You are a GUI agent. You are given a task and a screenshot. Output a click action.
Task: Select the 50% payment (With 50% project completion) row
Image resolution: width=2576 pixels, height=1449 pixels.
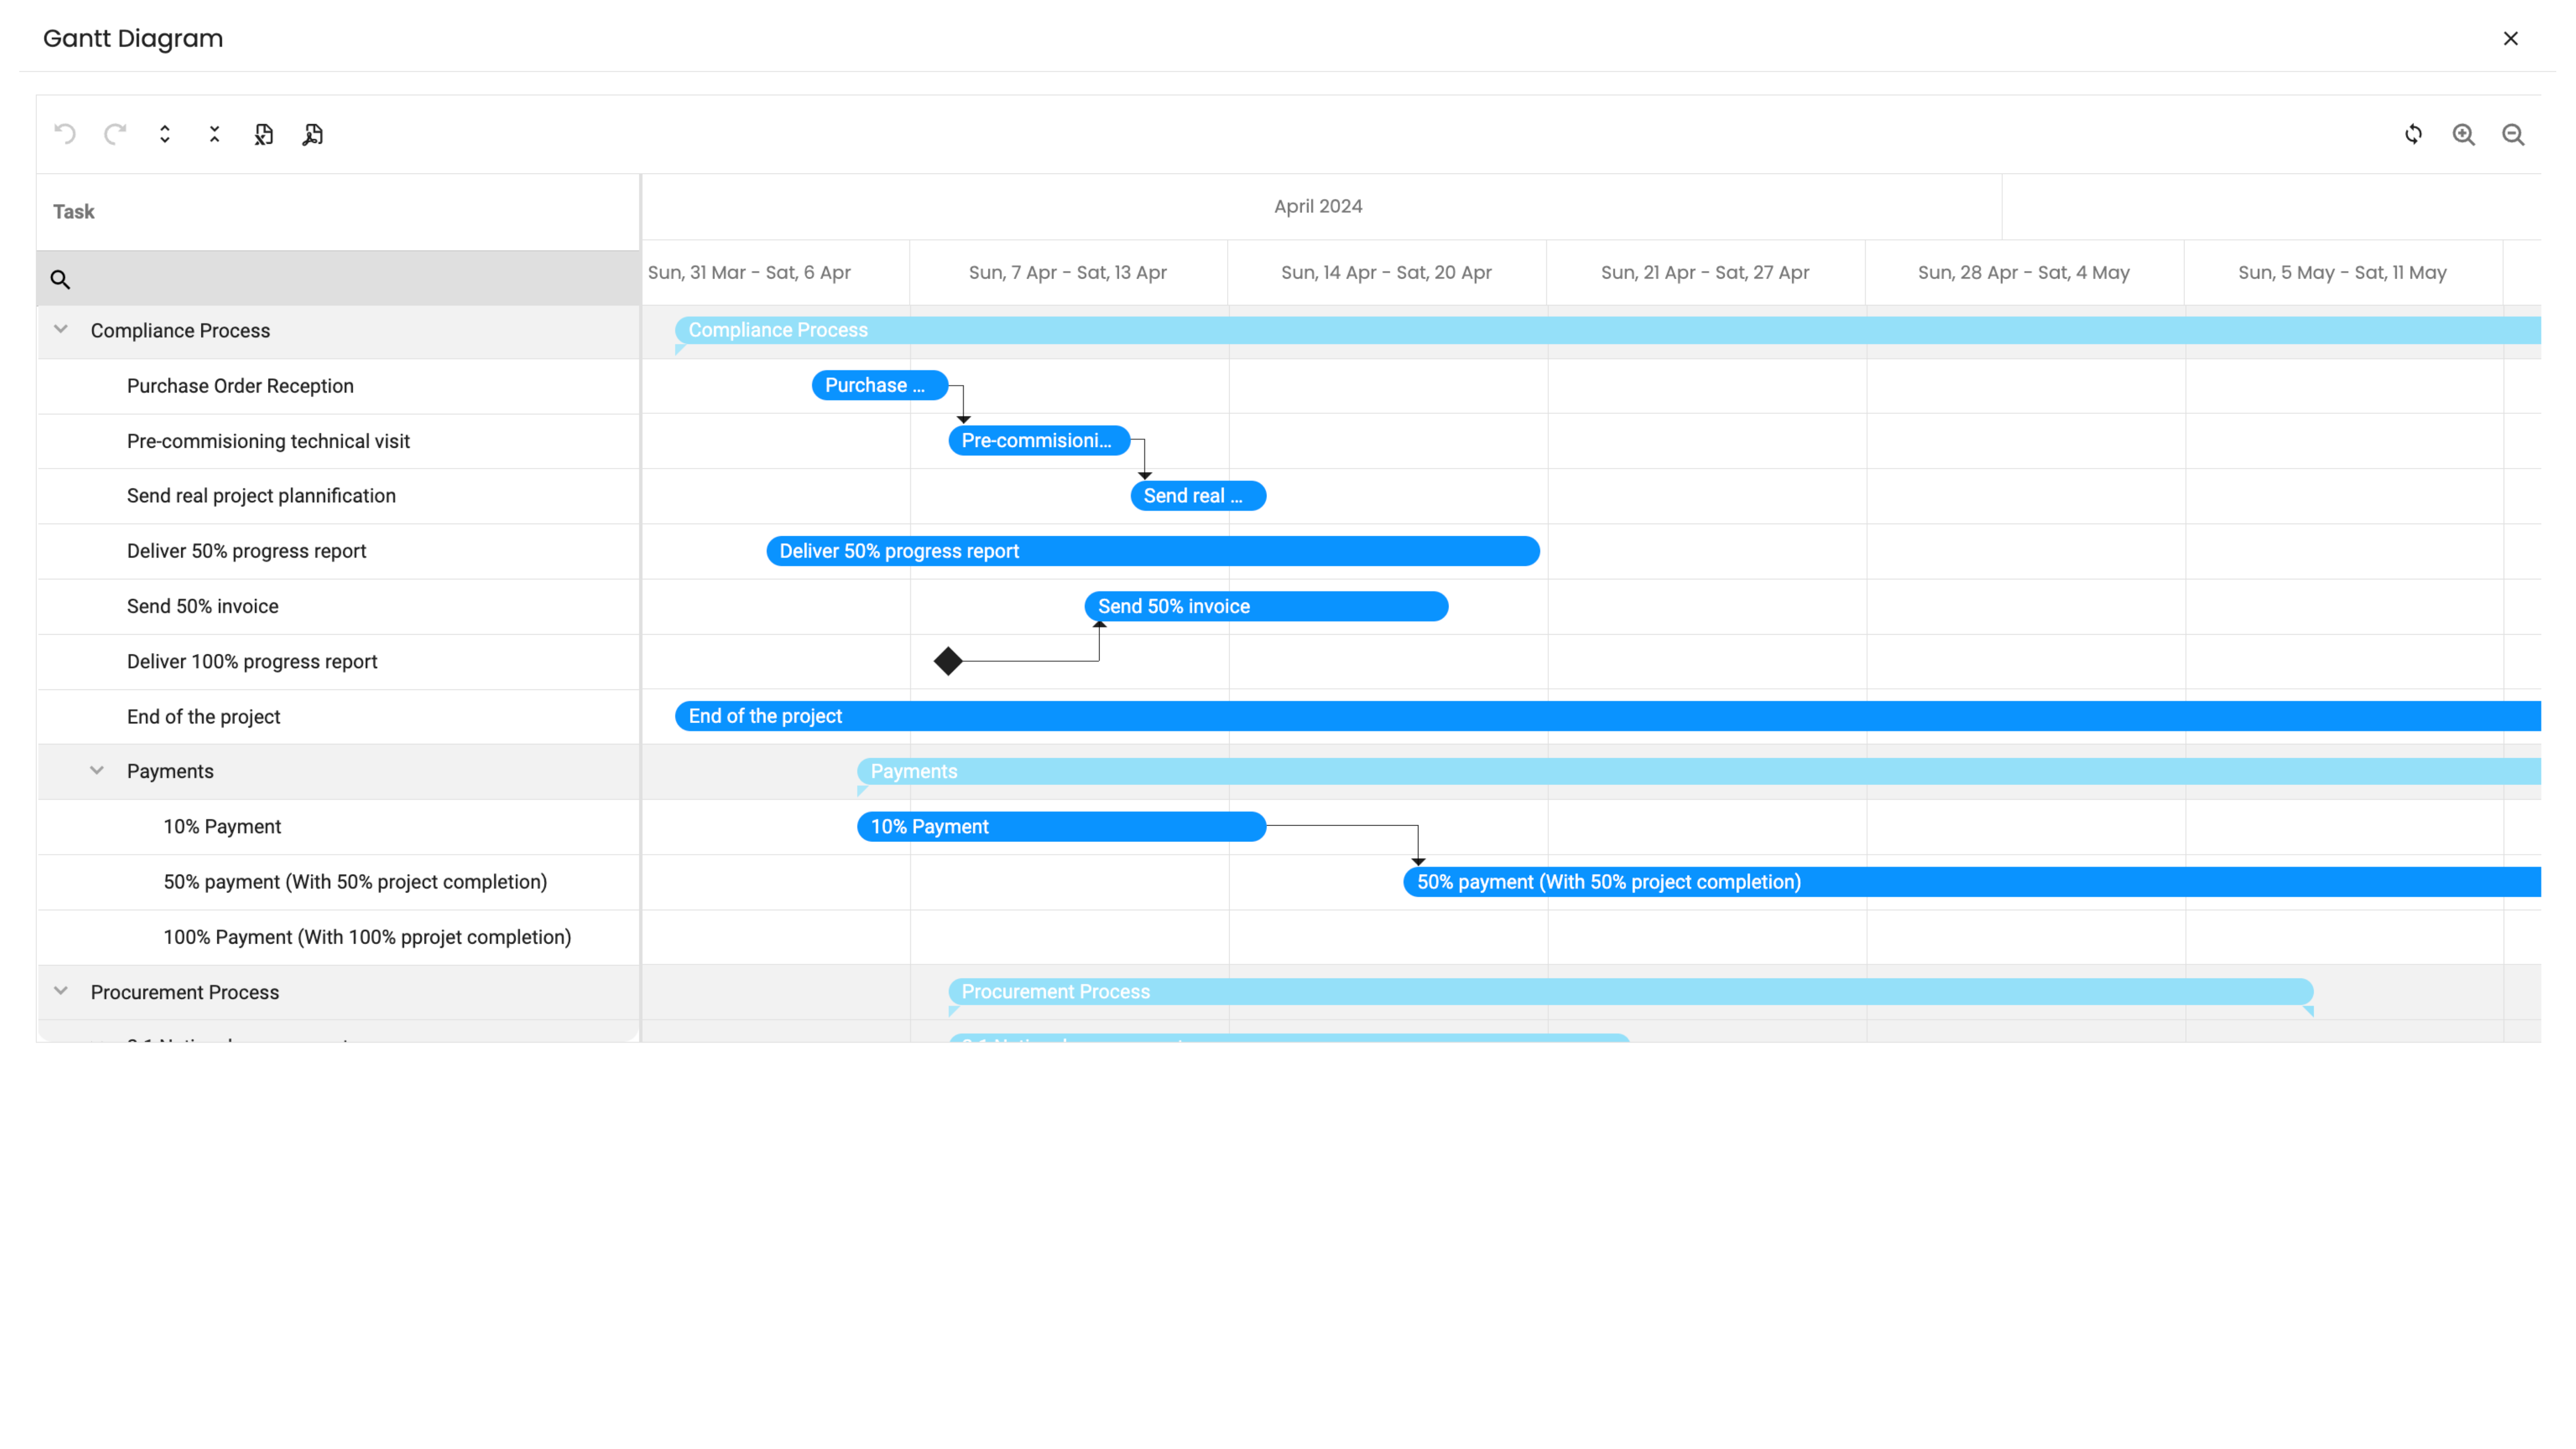click(x=338, y=882)
